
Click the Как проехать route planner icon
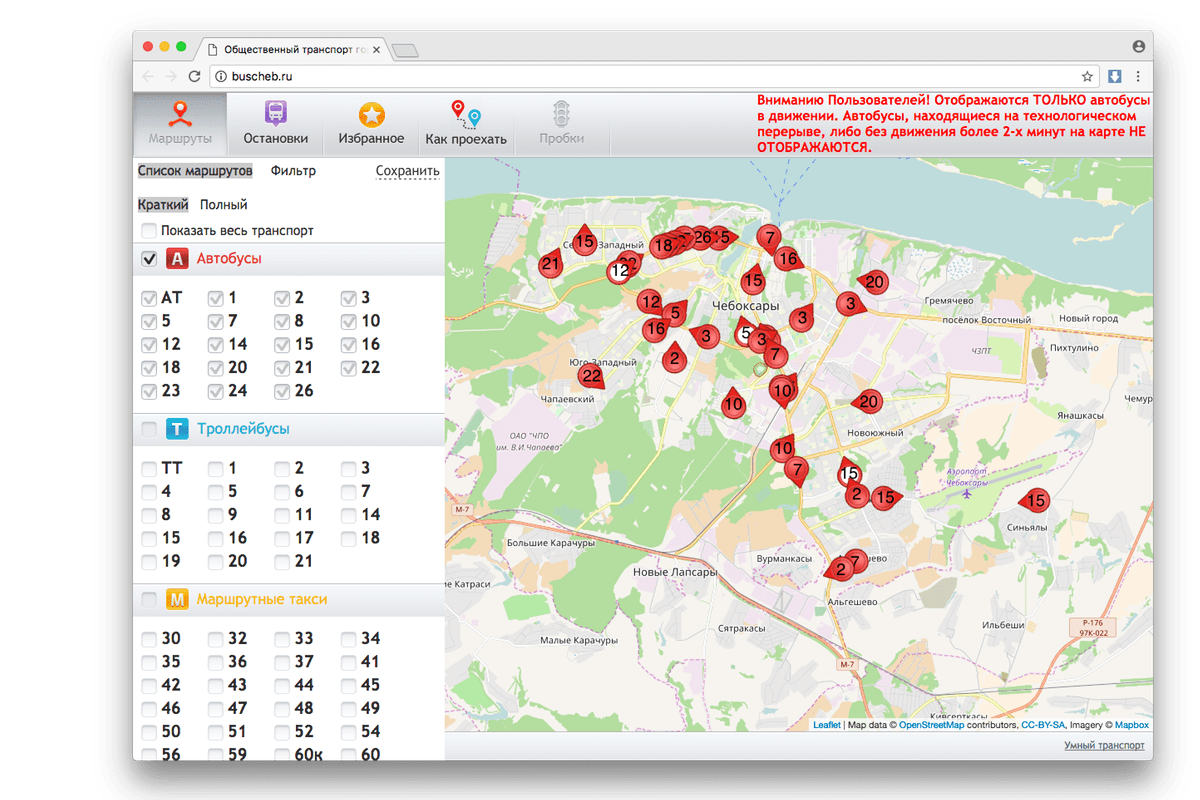(x=465, y=115)
